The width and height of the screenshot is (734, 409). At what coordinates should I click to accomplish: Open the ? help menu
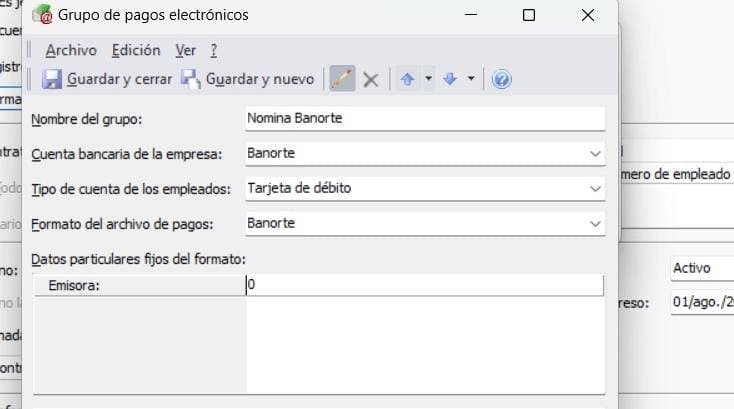[x=214, y=50]
